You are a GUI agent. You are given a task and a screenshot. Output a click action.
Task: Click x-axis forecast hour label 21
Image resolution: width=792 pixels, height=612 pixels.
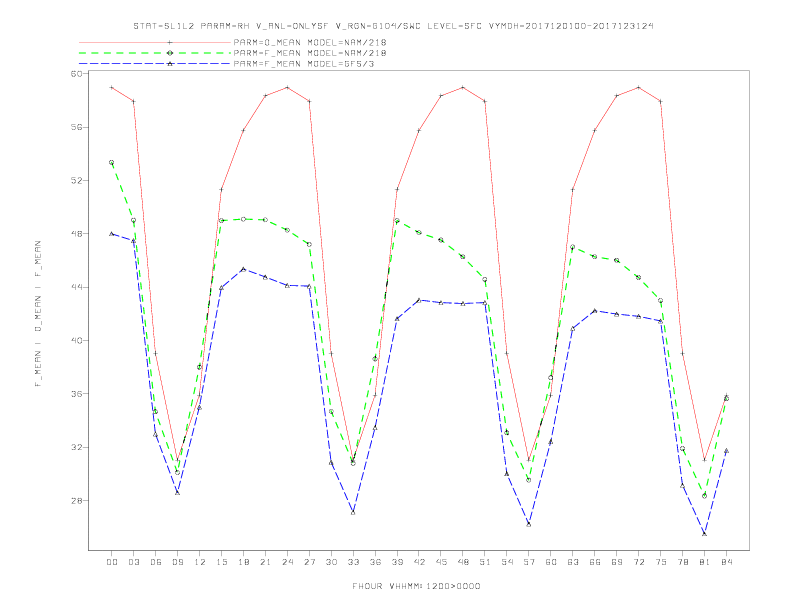pyautogui.click(x=265, y=562)
